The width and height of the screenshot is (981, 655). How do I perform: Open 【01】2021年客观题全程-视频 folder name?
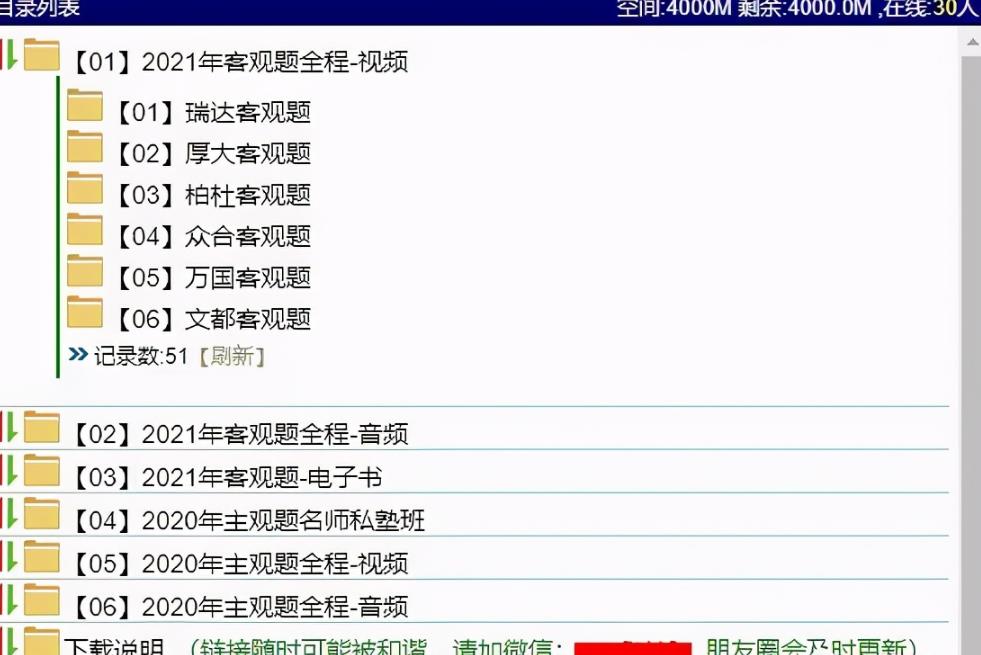tap(240, 62)
